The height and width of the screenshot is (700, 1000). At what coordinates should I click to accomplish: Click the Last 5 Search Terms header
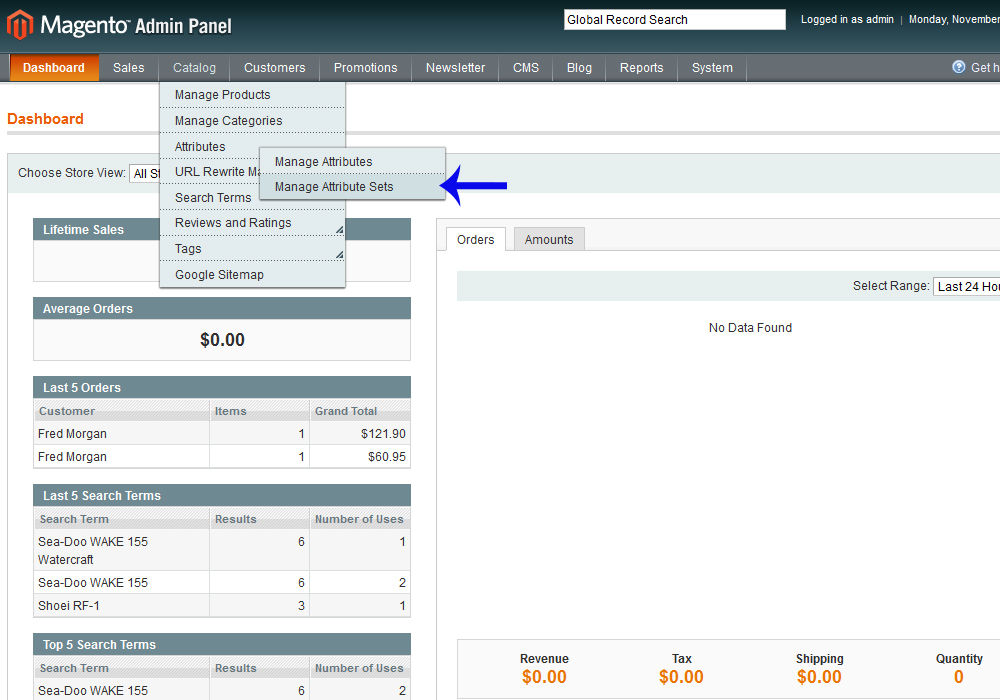[x=222, y=495]
